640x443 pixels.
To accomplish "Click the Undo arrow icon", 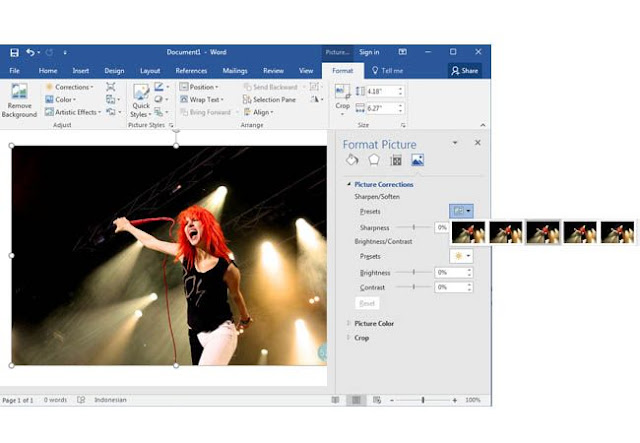I will click(30, 52).
